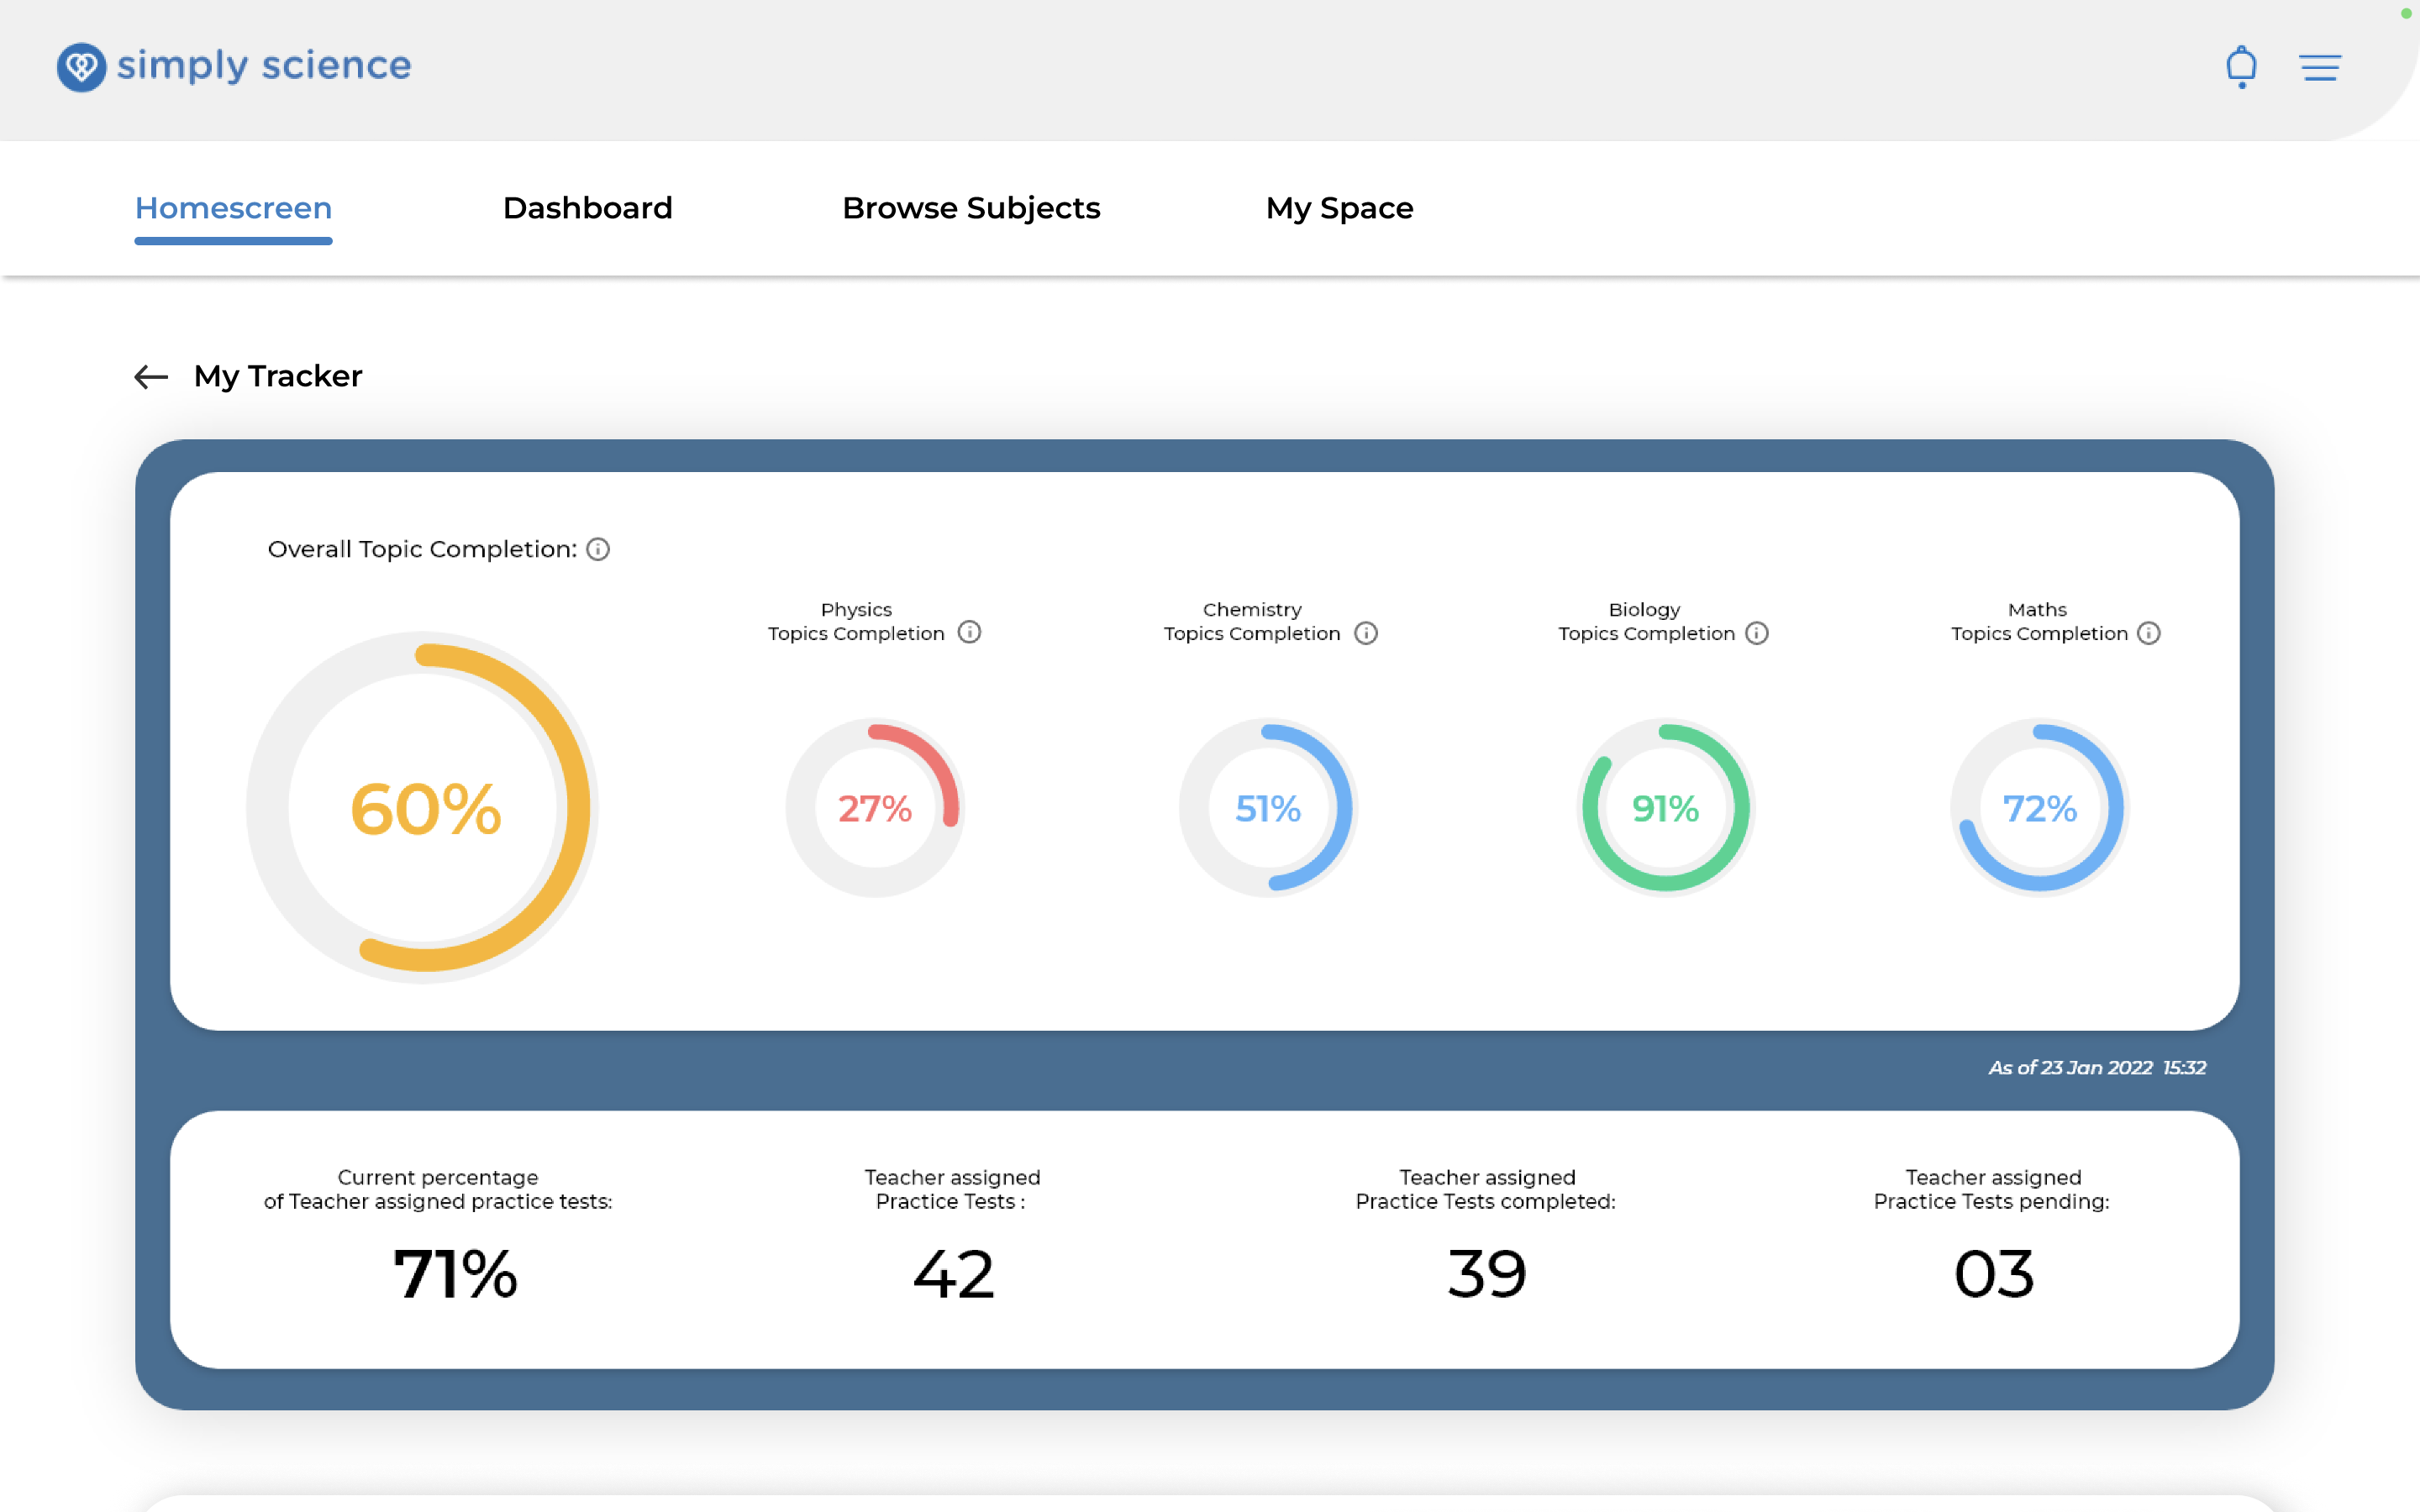Screen dimensions: 2420x1512
Task: Click the Teacher assigned Practice Tests label
Action: point(952,1189)
